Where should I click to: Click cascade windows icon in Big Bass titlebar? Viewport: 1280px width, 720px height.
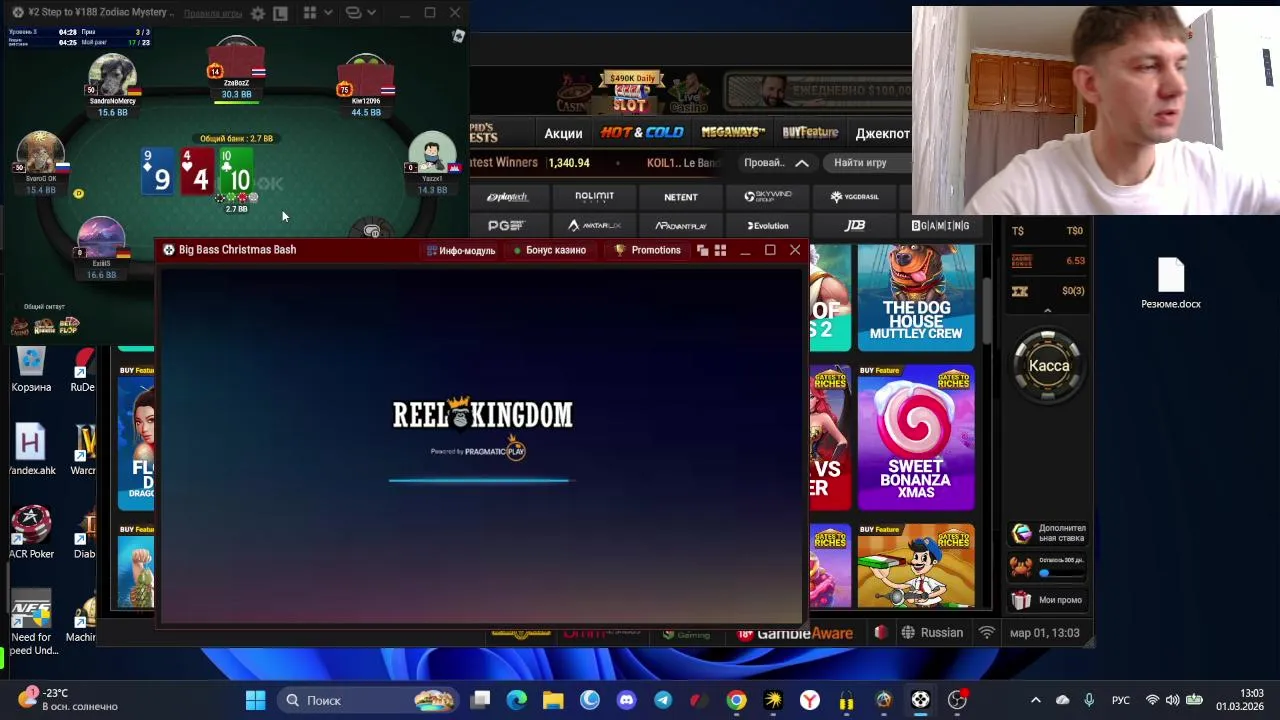tap(702, 250)
